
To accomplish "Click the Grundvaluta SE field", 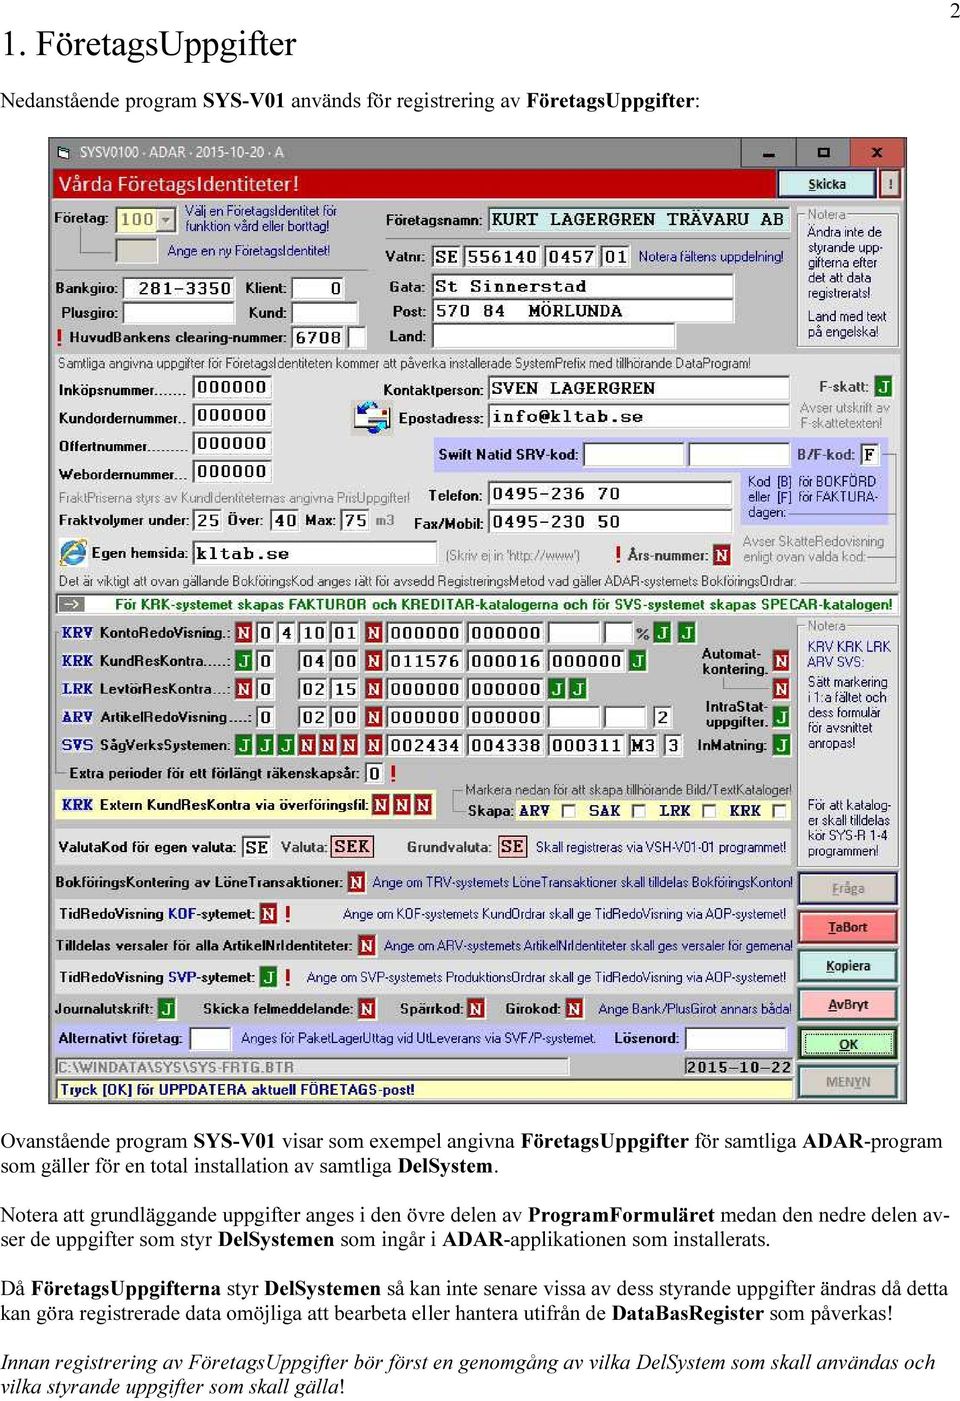I will (x=512, y=847).
